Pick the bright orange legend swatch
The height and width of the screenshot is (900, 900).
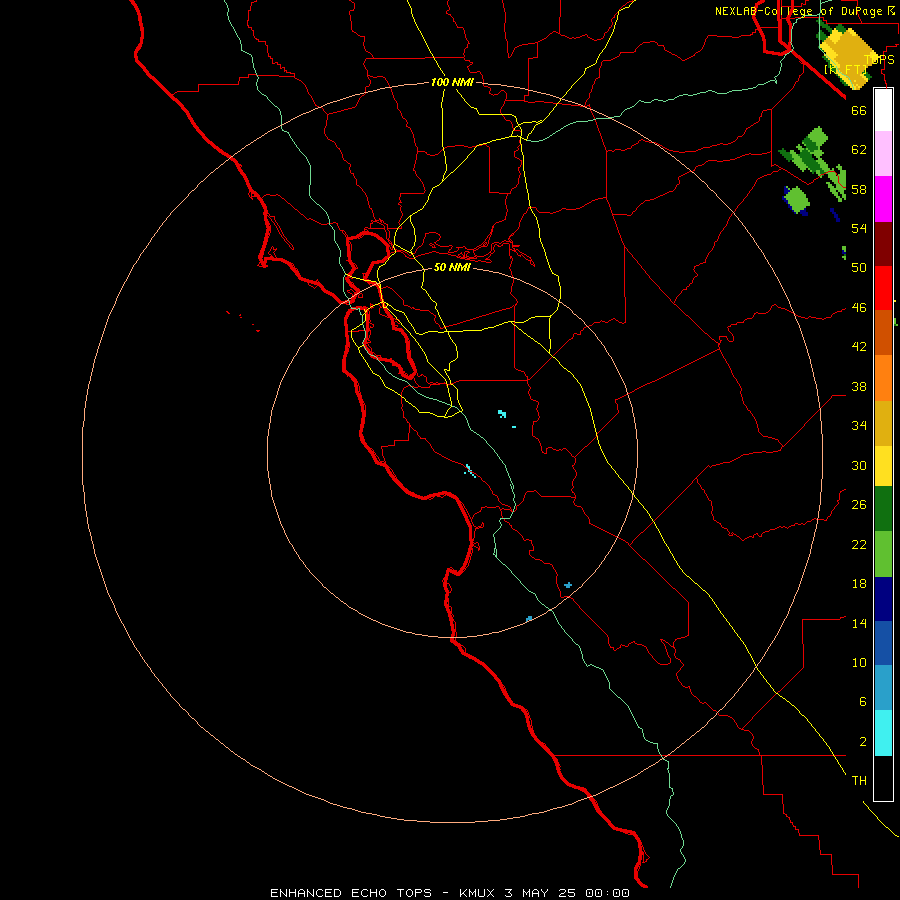(x=883, y=378)
